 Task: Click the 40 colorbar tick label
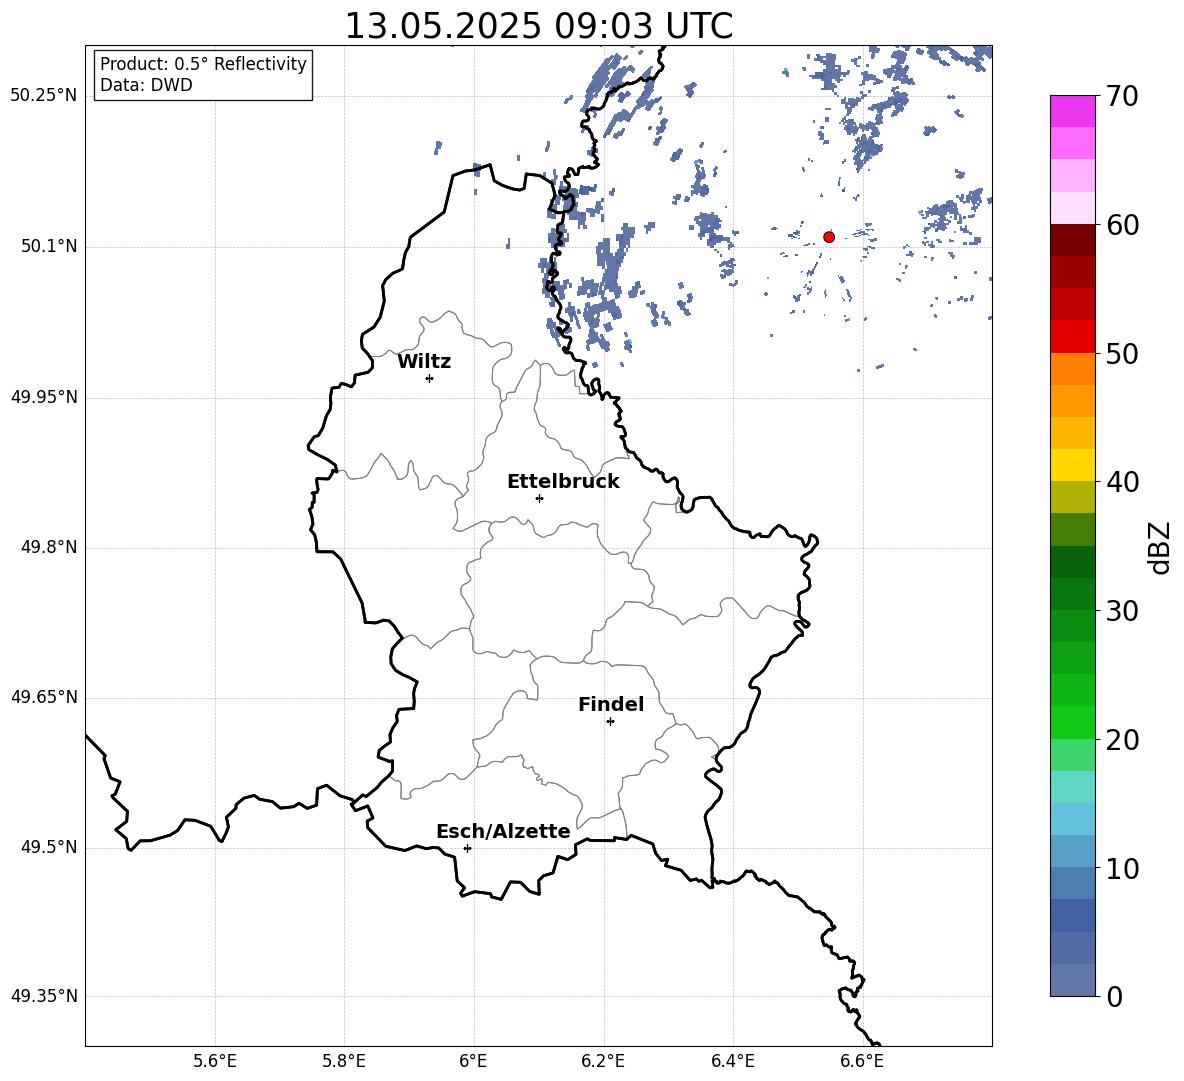1121,482
